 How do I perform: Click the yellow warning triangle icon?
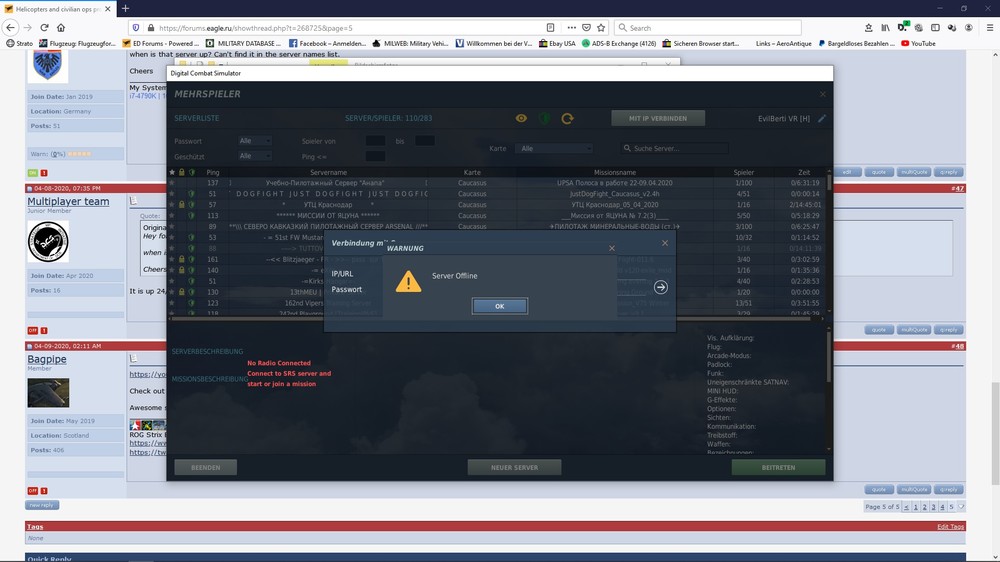(408, 281)
